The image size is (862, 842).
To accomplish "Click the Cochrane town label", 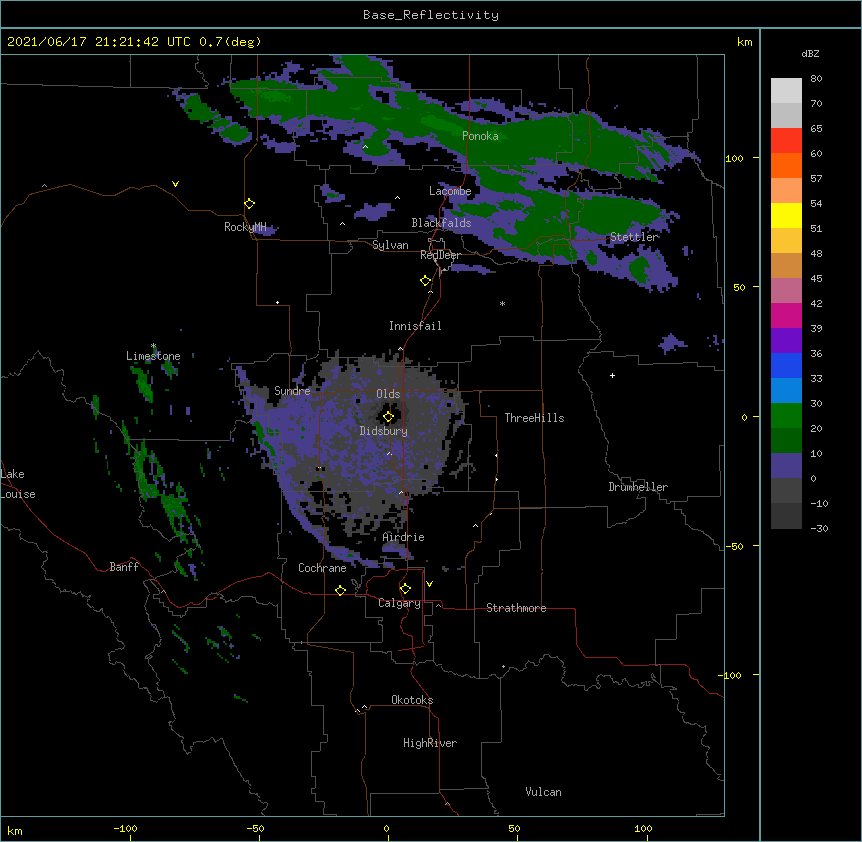I will point(322,568).
